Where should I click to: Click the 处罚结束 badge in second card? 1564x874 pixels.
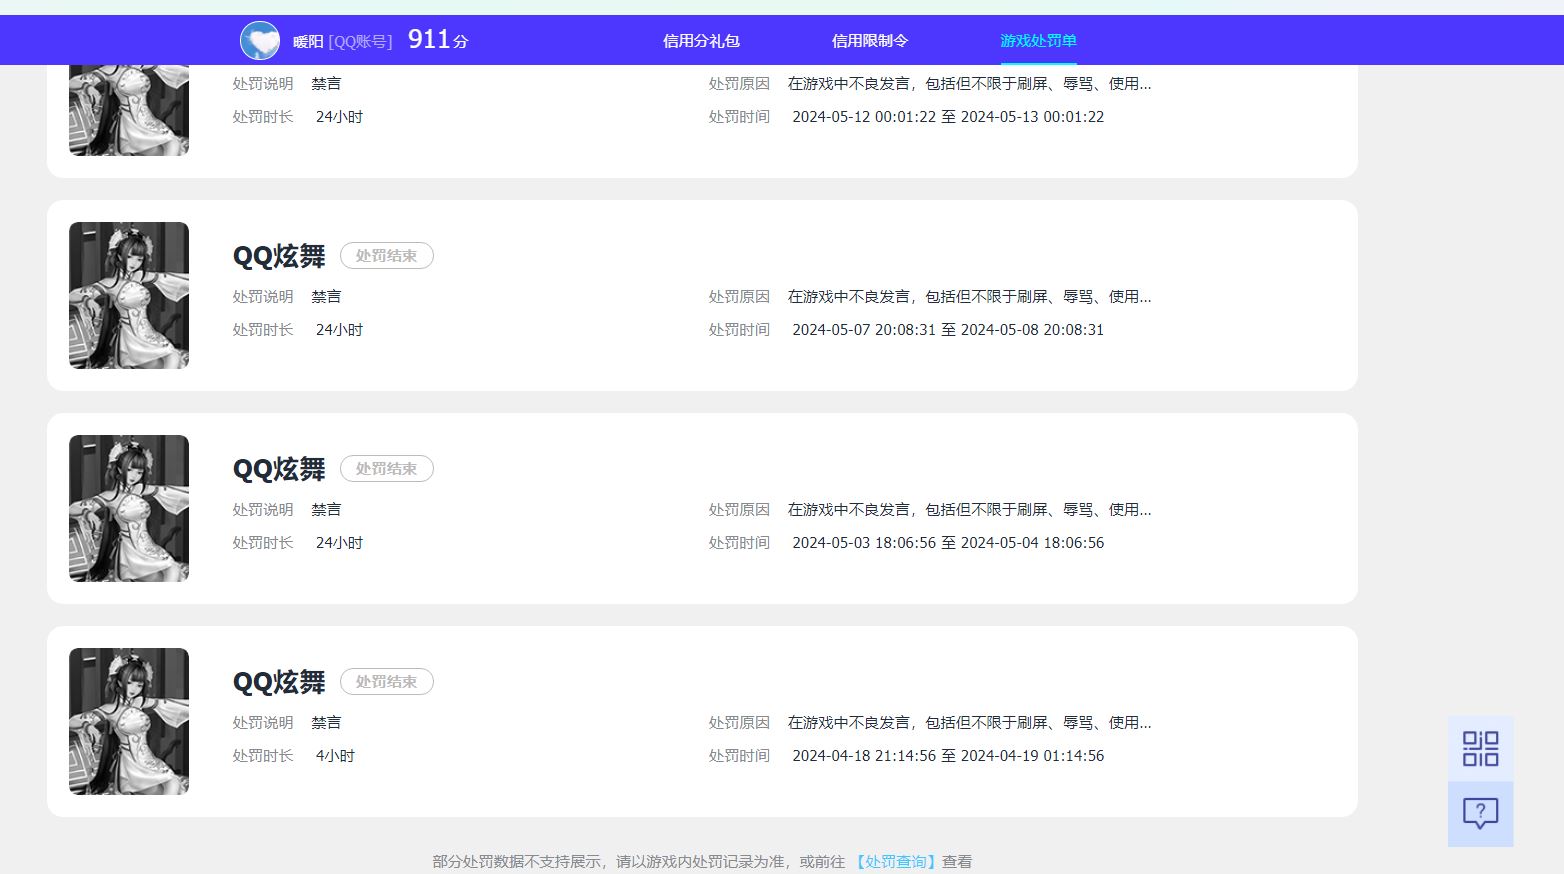pos(387,255)
